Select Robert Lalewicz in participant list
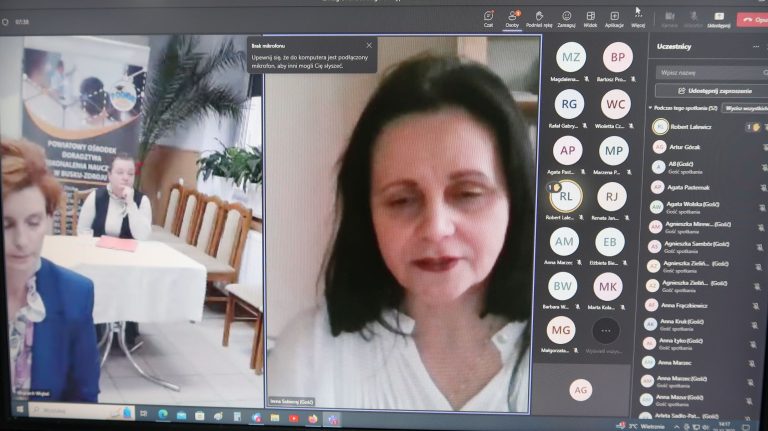This screenshot has width=768, height=431. [x=691, y=127]
